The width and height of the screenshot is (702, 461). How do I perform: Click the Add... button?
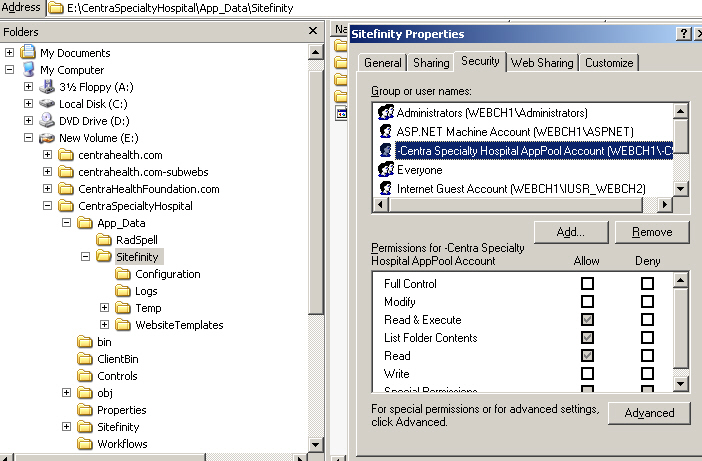pos(571,232)
